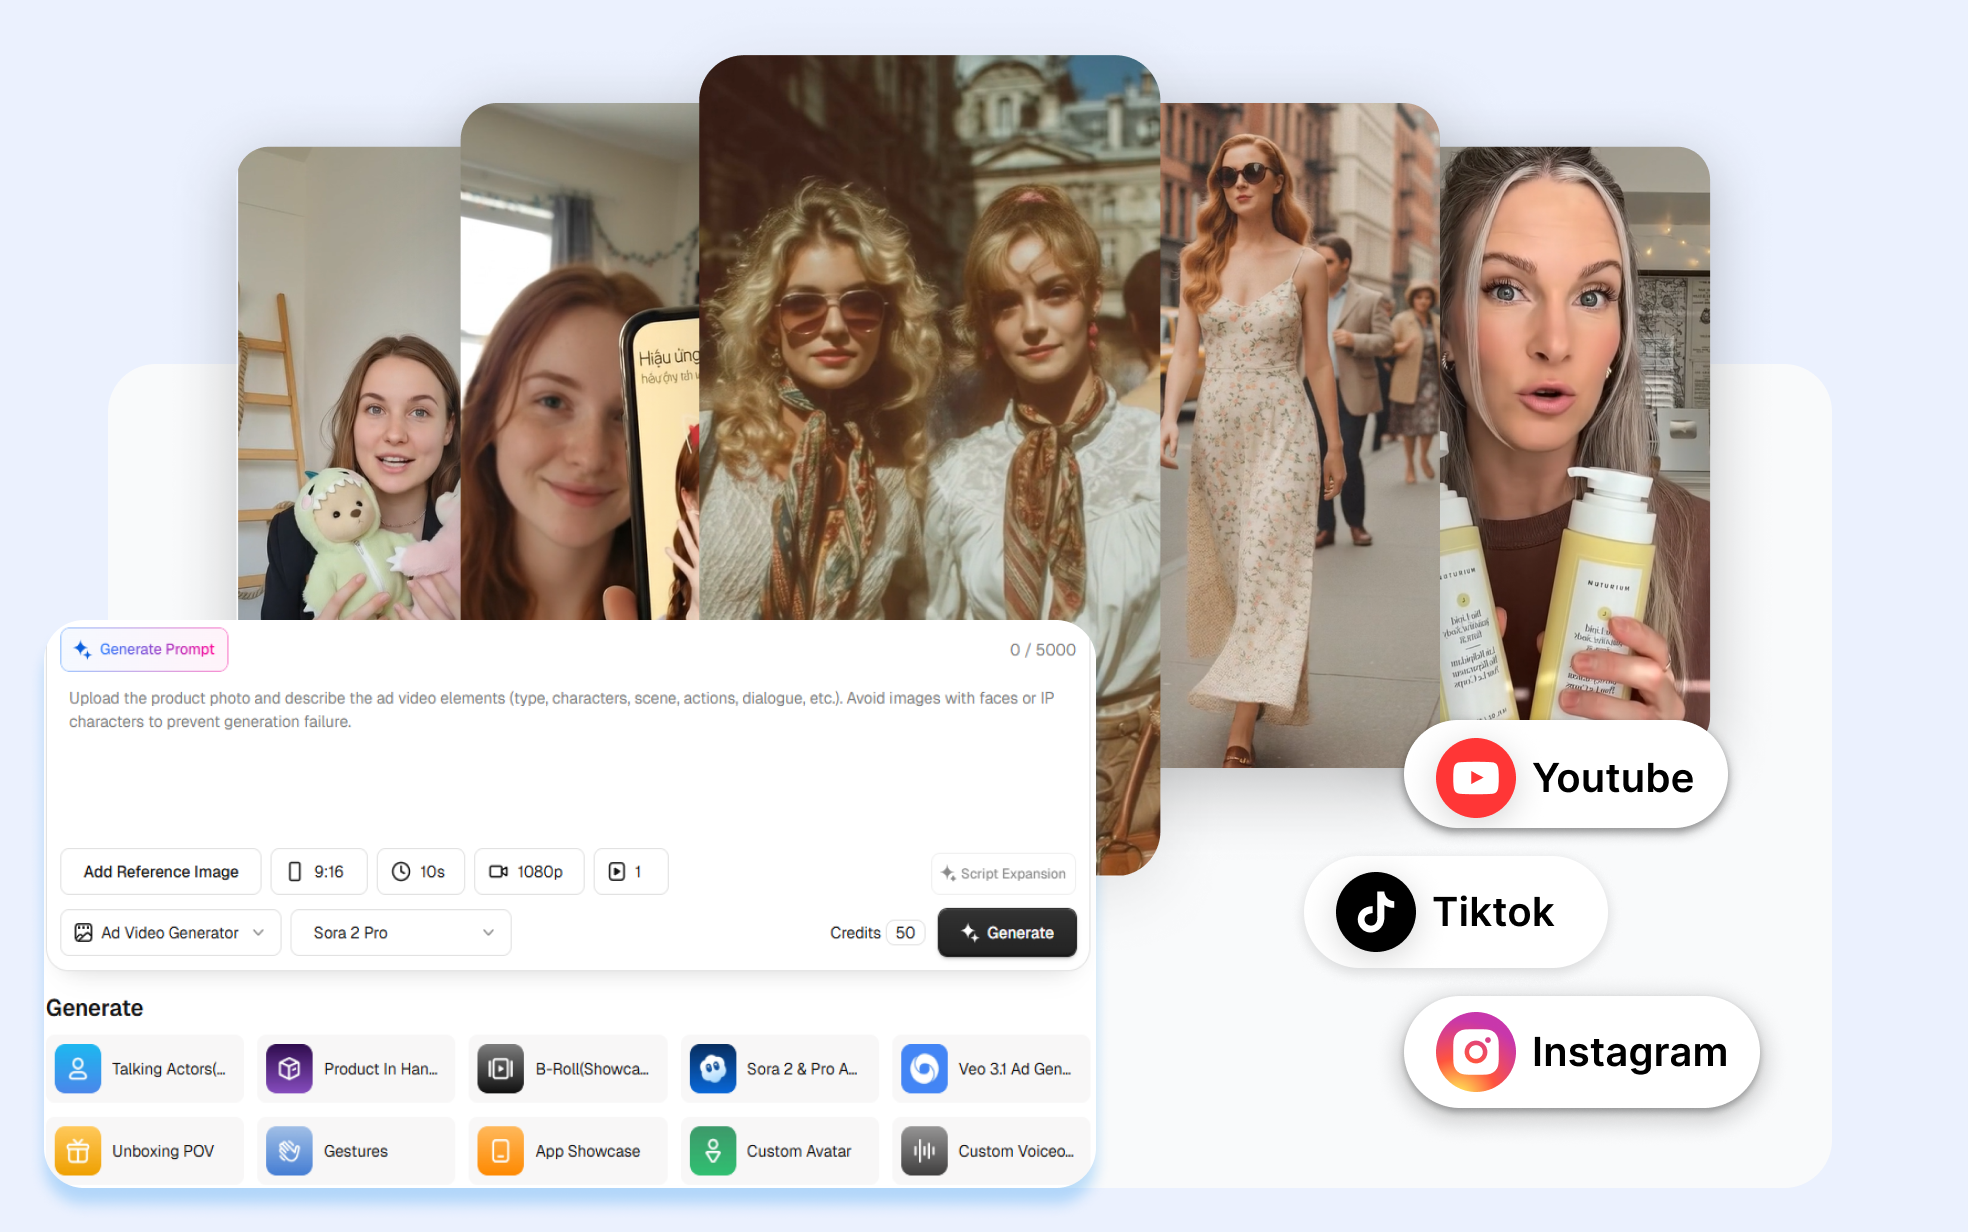Open the Custom Voiceover tool

point(991,1151)
